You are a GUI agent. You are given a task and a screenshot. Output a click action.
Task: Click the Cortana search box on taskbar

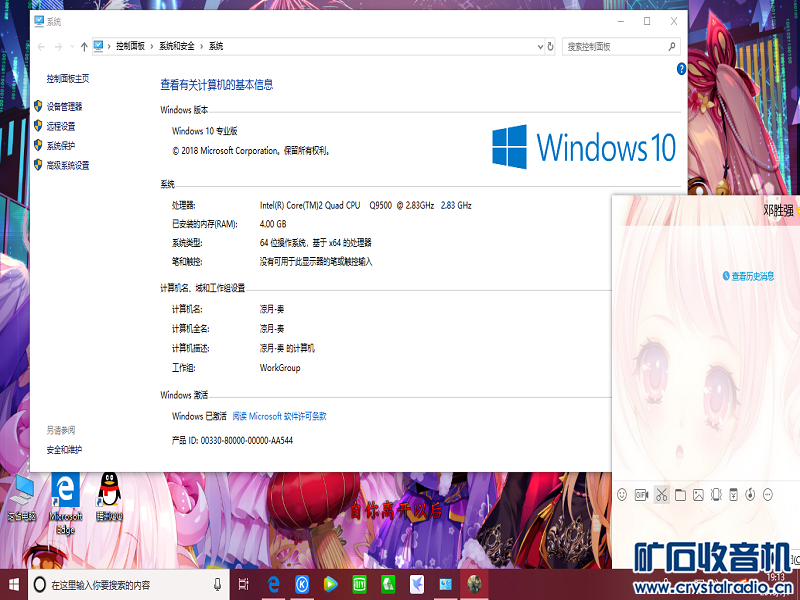[x=129, y=585]
